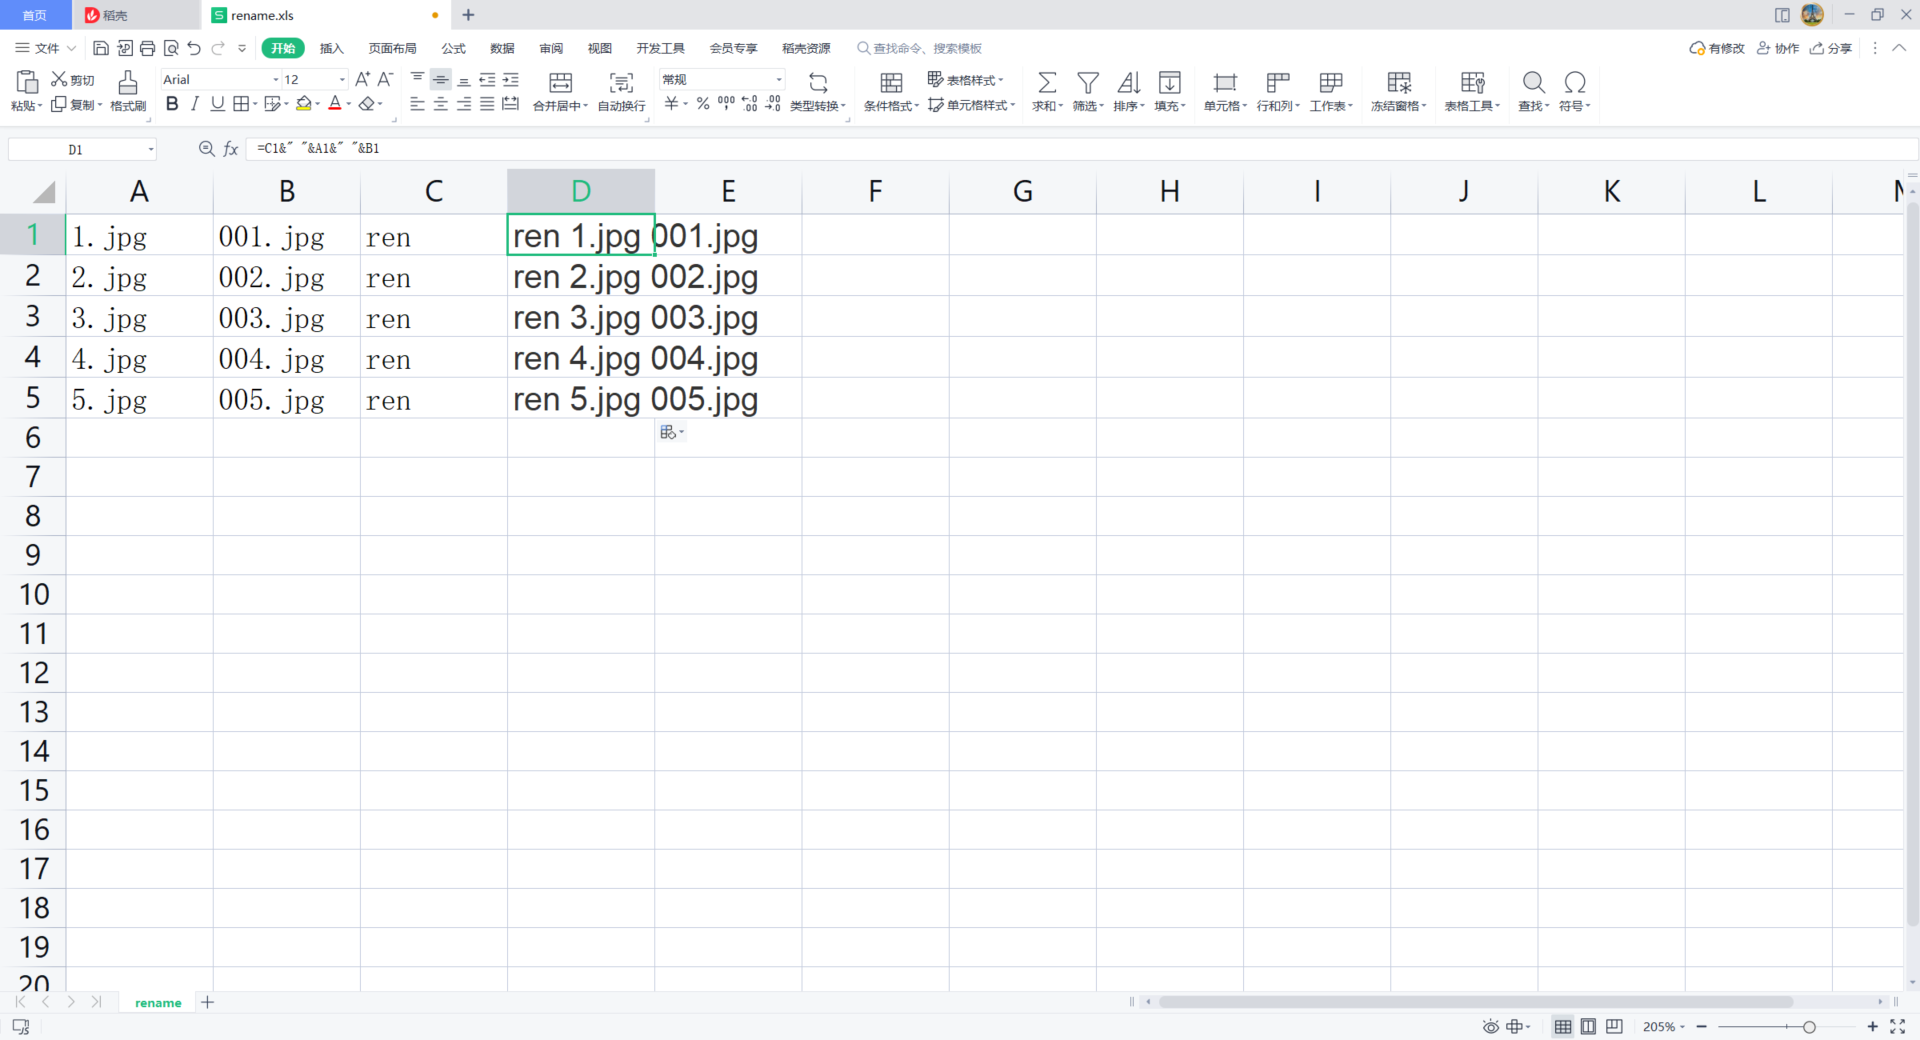Image resolution: width=1920 pixels, height=1040 pixels.
Task: Click the horizontal scrollbar
Action: [x=1475, y=1001]
